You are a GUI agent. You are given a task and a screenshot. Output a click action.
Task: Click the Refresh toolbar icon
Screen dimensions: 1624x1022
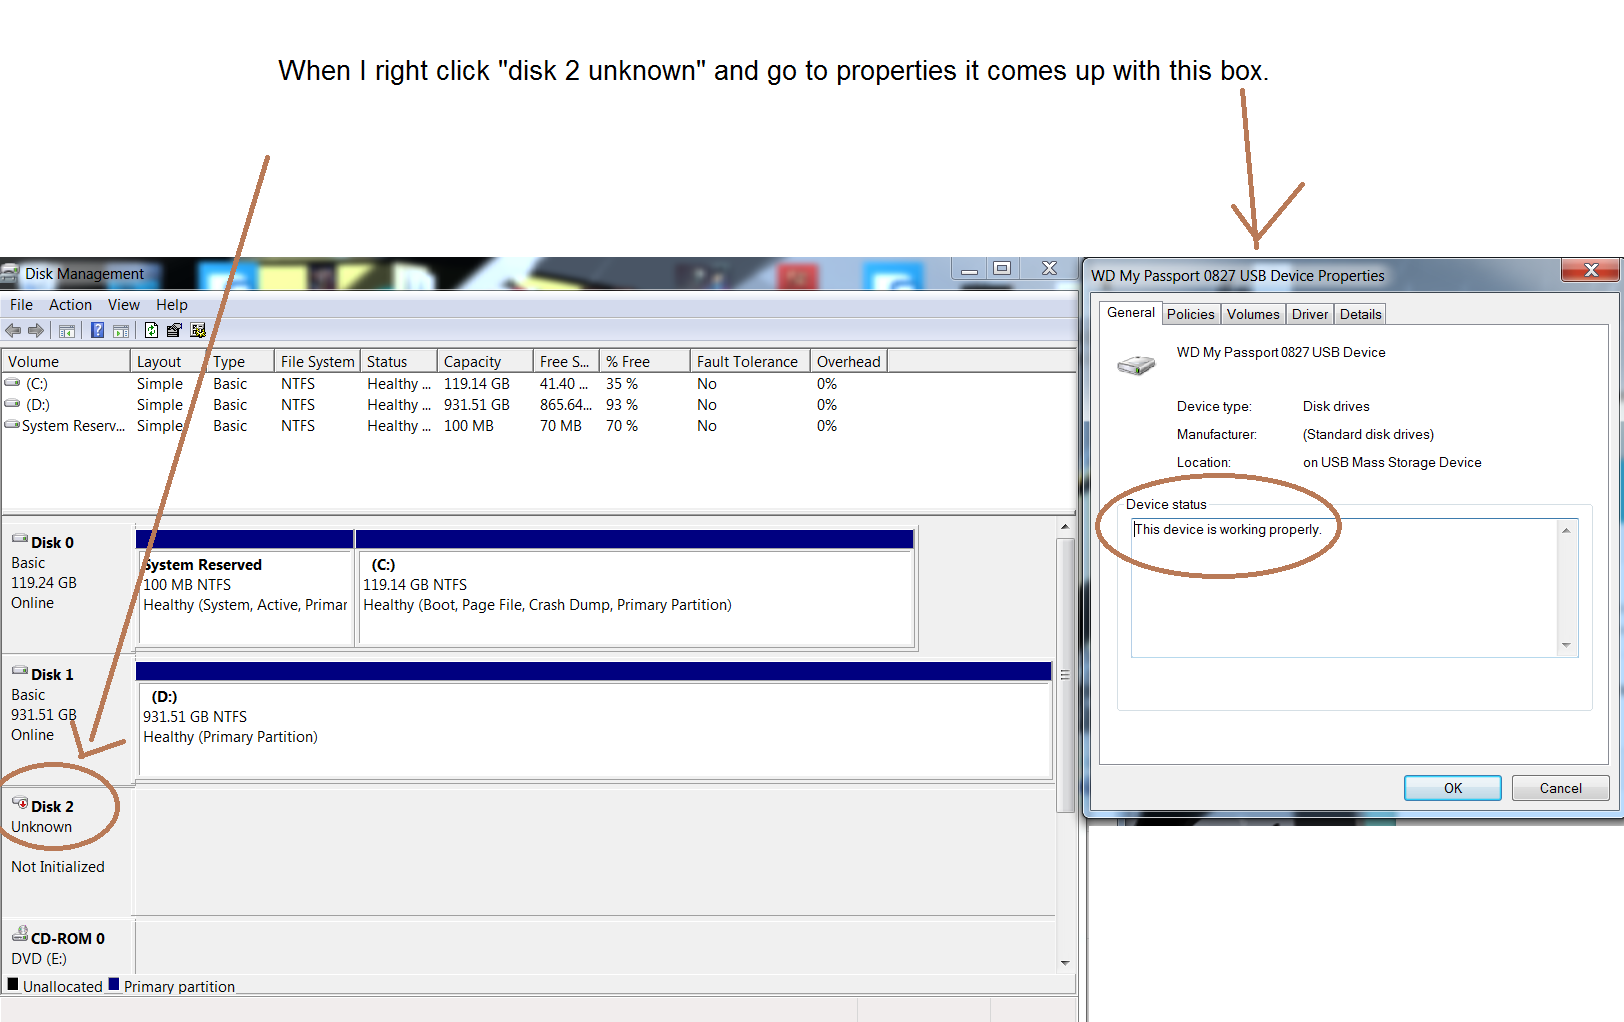point(151,331)
